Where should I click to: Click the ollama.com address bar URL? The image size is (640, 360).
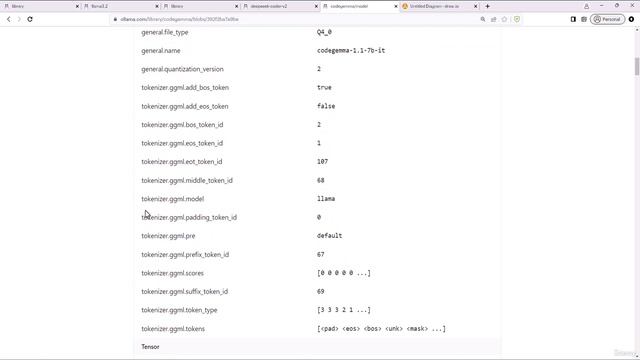180,19
